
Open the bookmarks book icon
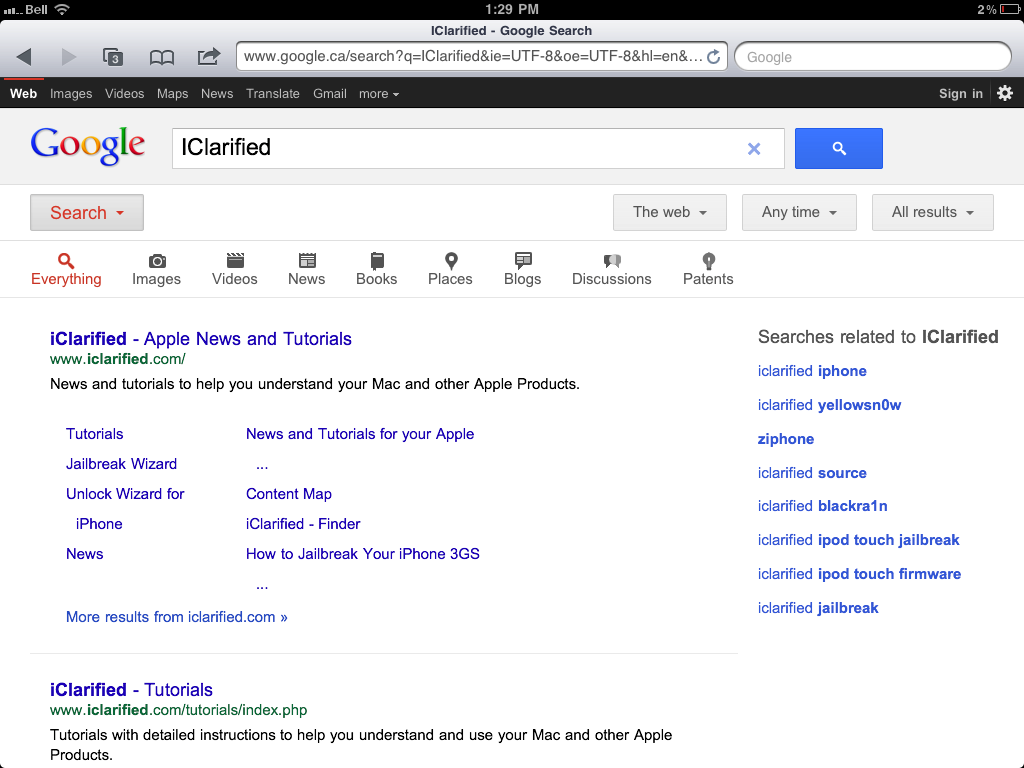coord(161,57)
